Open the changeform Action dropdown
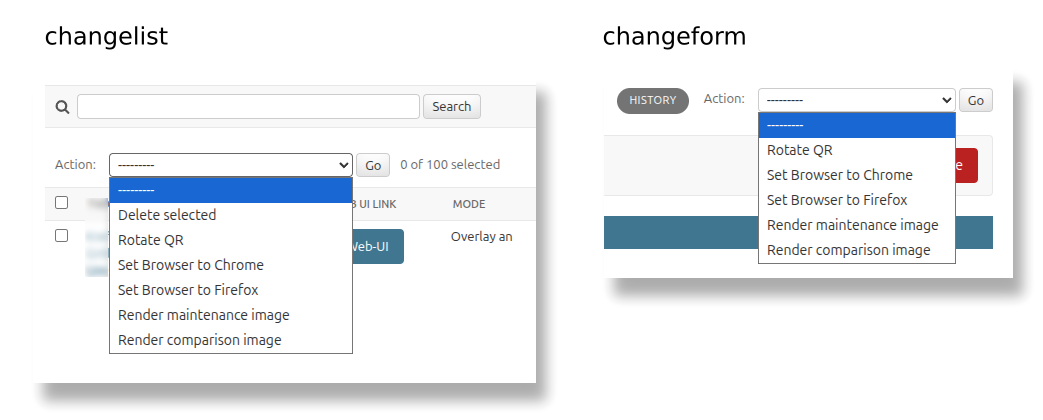 click(856, 100)
